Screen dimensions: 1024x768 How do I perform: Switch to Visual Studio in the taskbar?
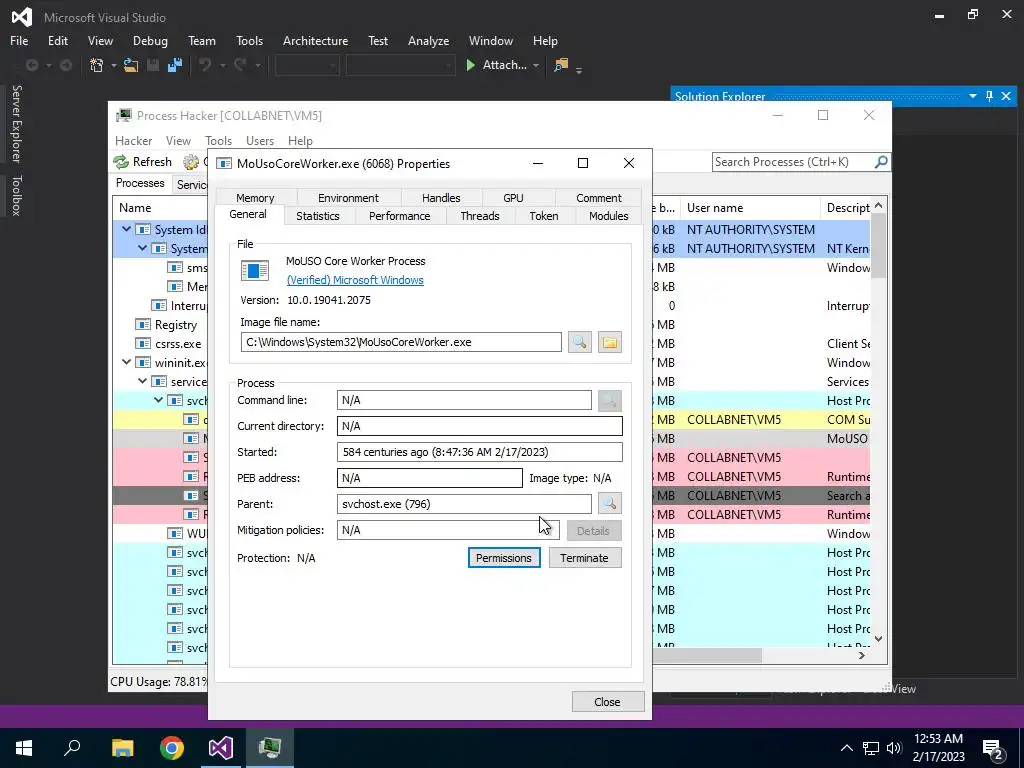[x=221, y=748]
